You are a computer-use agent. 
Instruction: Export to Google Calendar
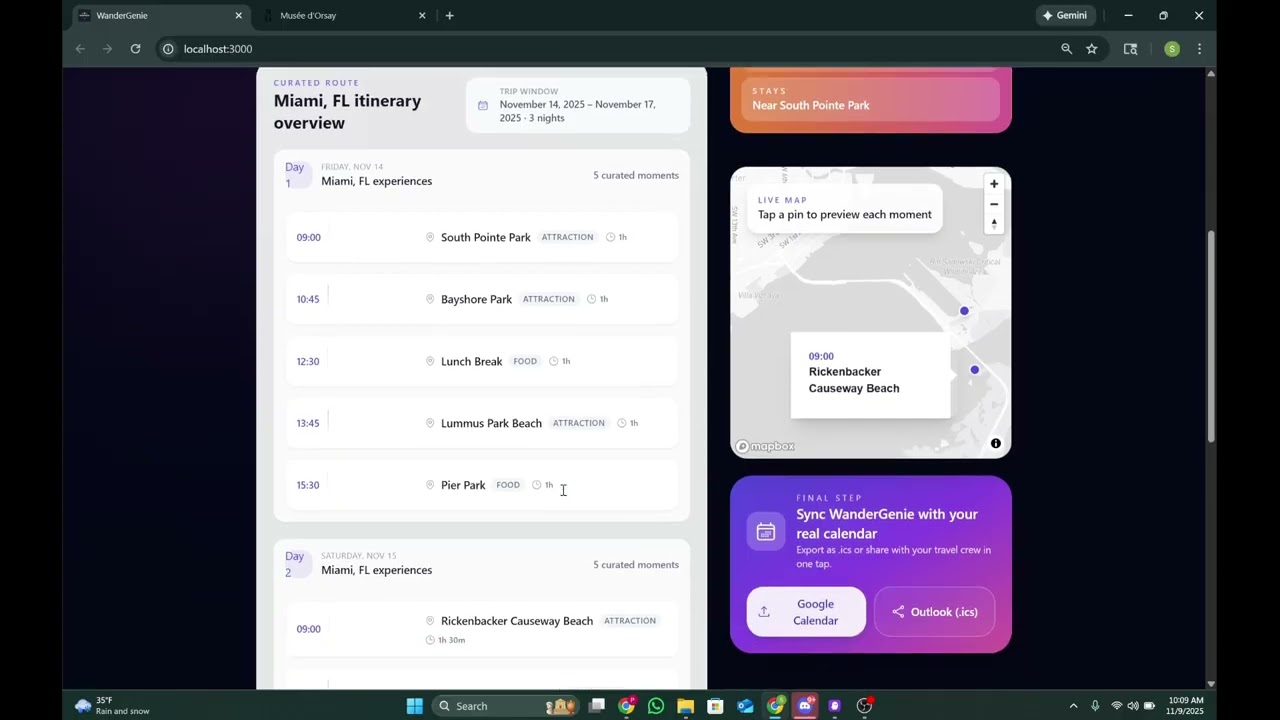pos(806,612)
